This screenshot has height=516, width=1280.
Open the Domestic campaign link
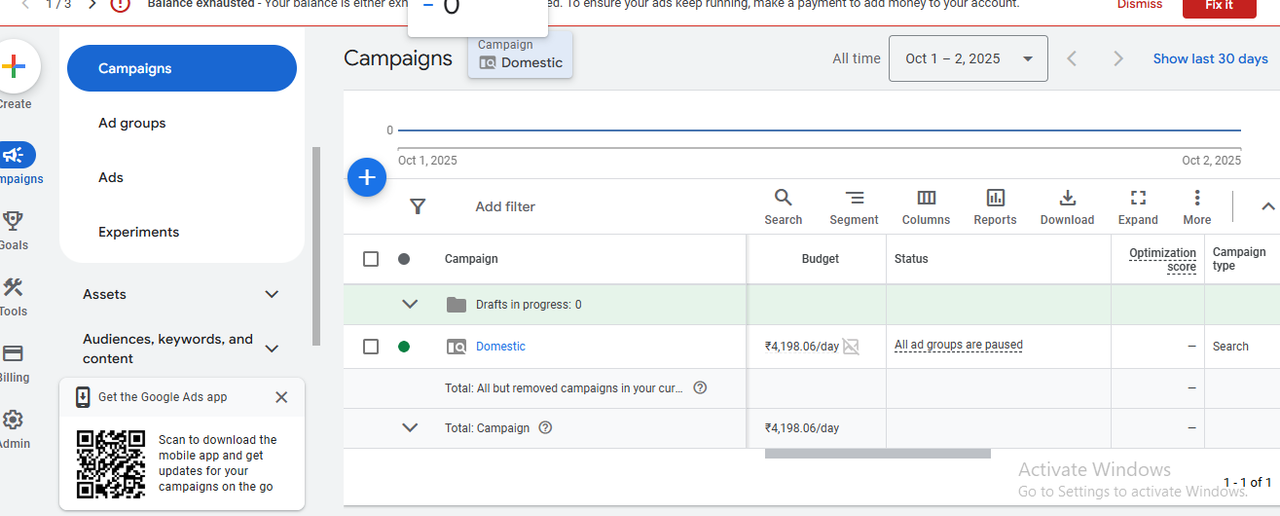tap(500, 347)
